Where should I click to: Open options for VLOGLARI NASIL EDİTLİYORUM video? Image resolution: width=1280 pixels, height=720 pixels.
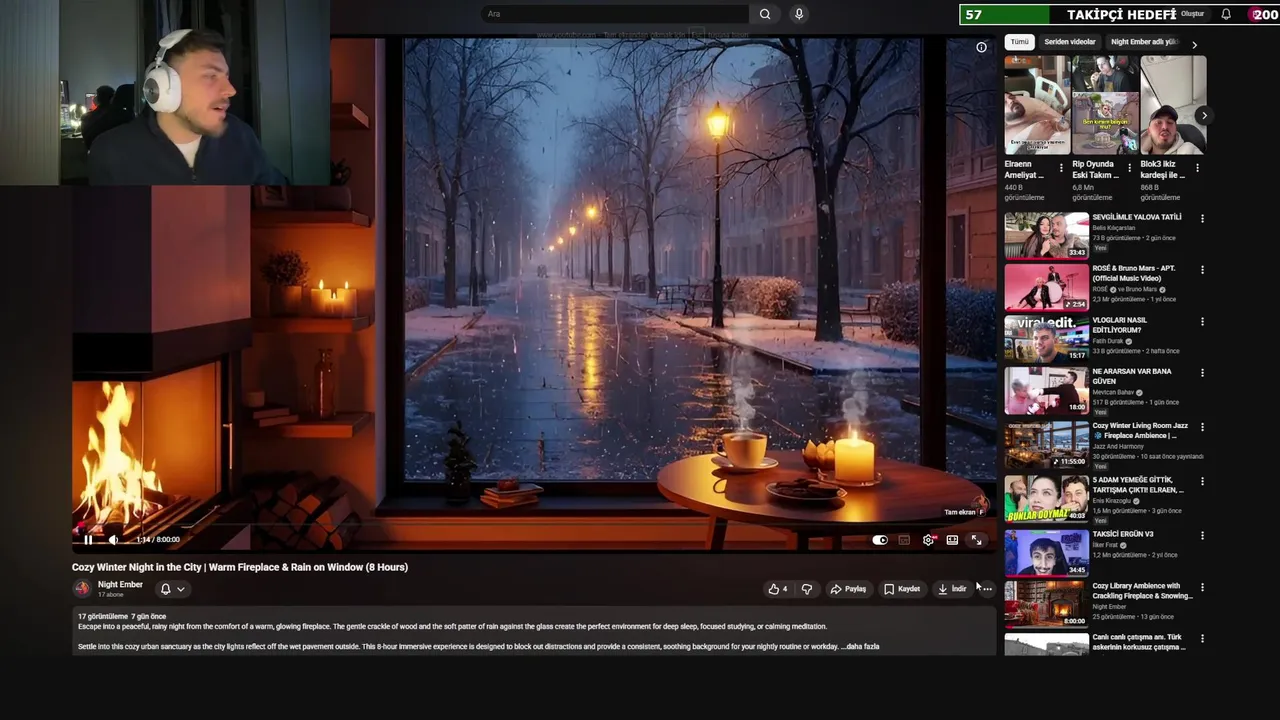point(1202,322)
